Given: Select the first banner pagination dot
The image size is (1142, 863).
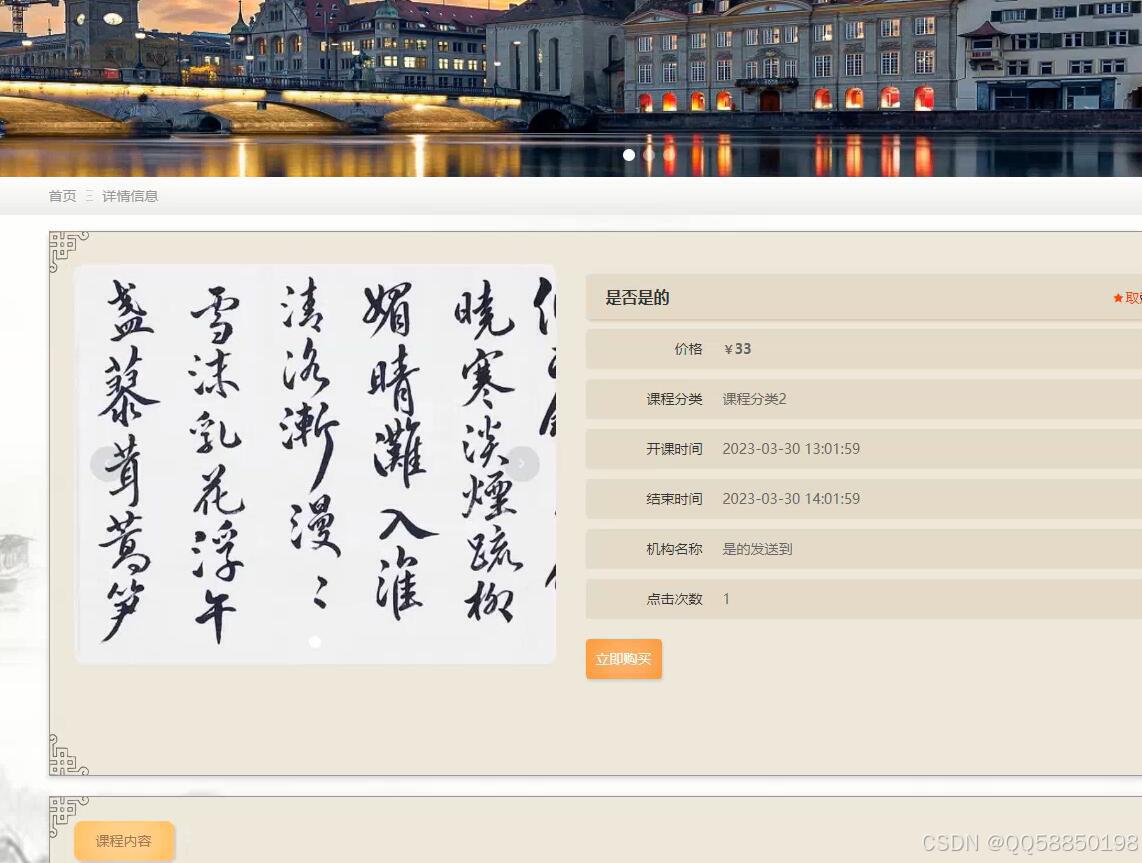Looking at the screenshot, I should pyautogui.click(x=629, y=155).
